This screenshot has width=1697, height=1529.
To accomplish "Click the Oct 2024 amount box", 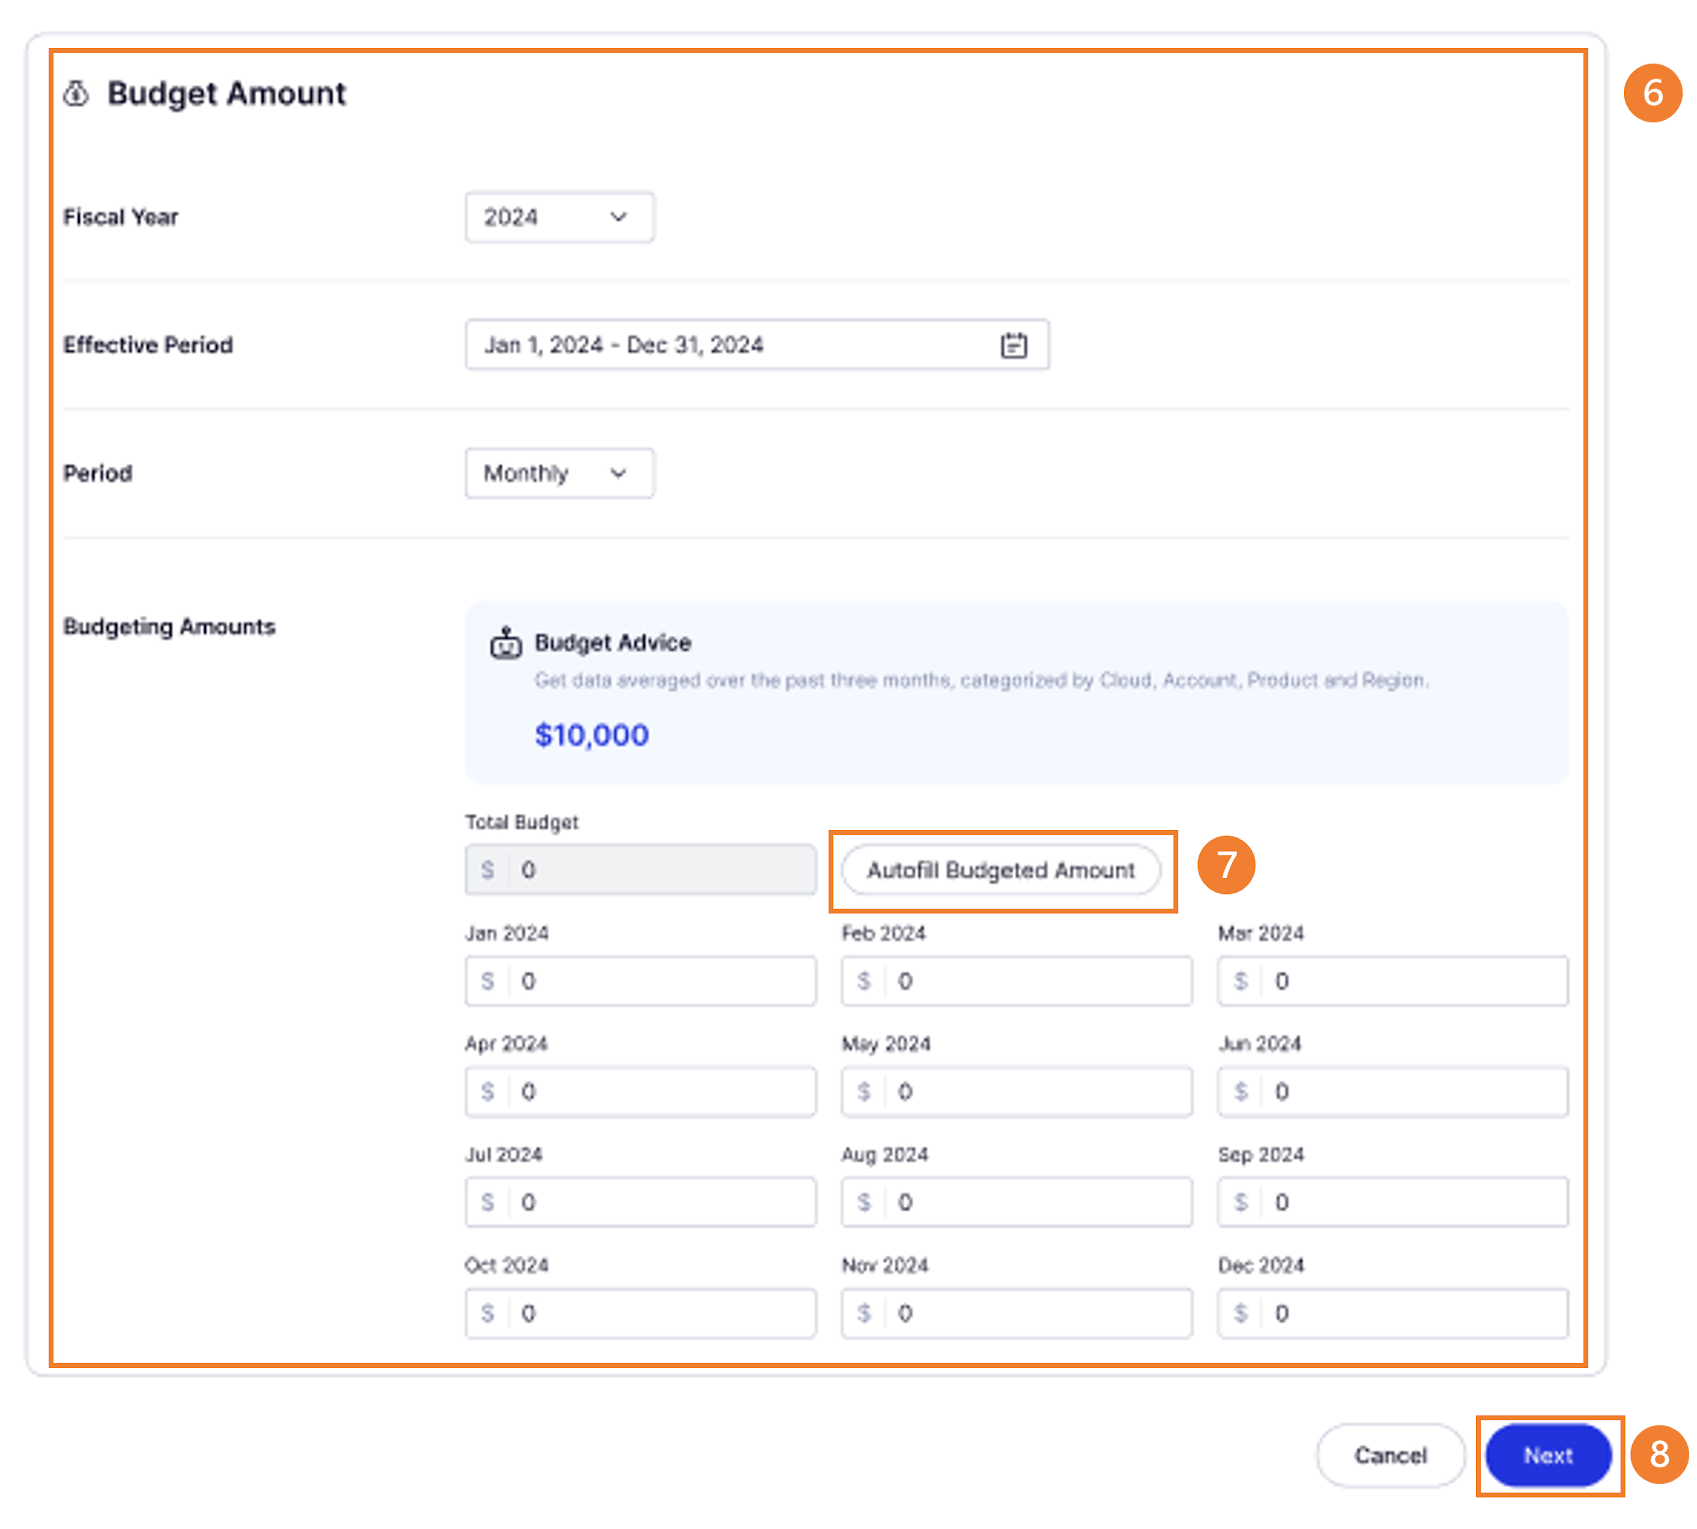I will (660, 1313).
